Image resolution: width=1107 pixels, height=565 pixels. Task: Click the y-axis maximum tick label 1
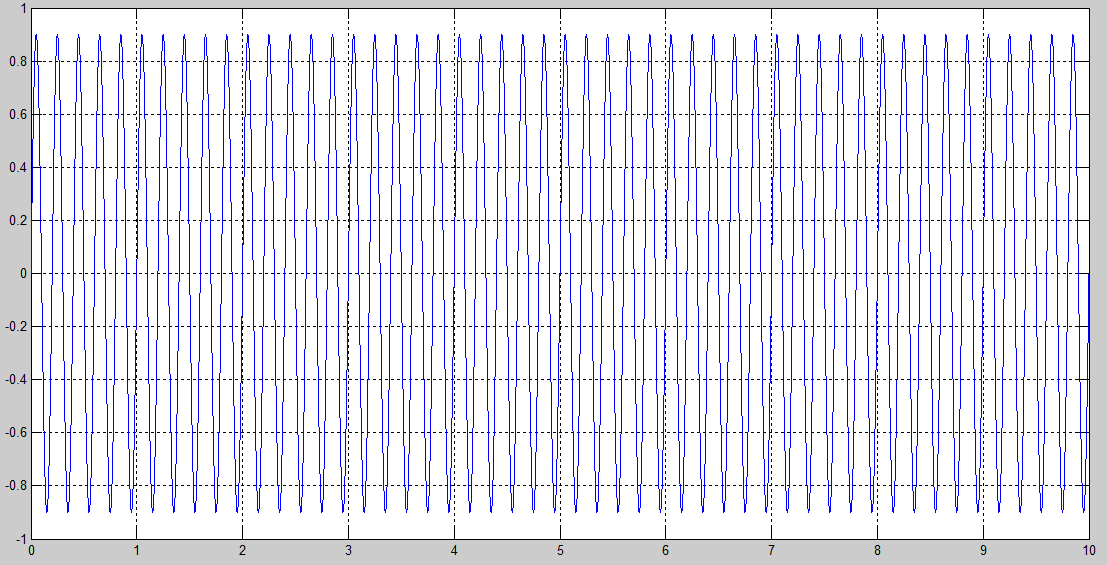pyautogui.click(x=23, y=9)
